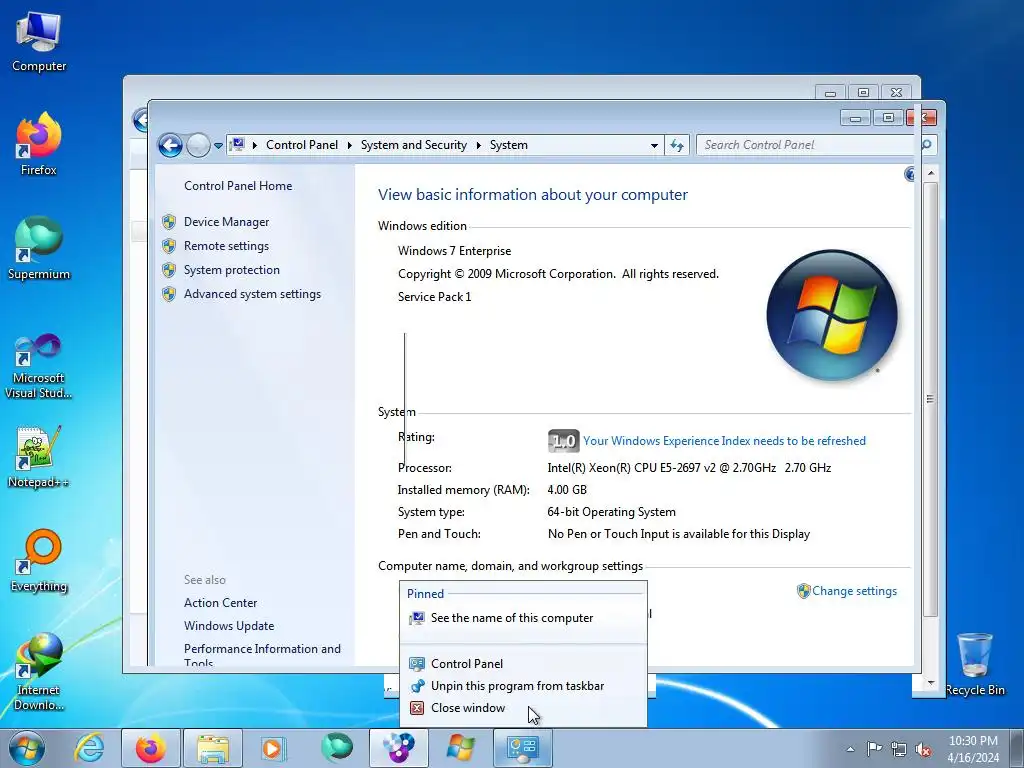
Task: Click Change settings link
Action: point(854,591)
